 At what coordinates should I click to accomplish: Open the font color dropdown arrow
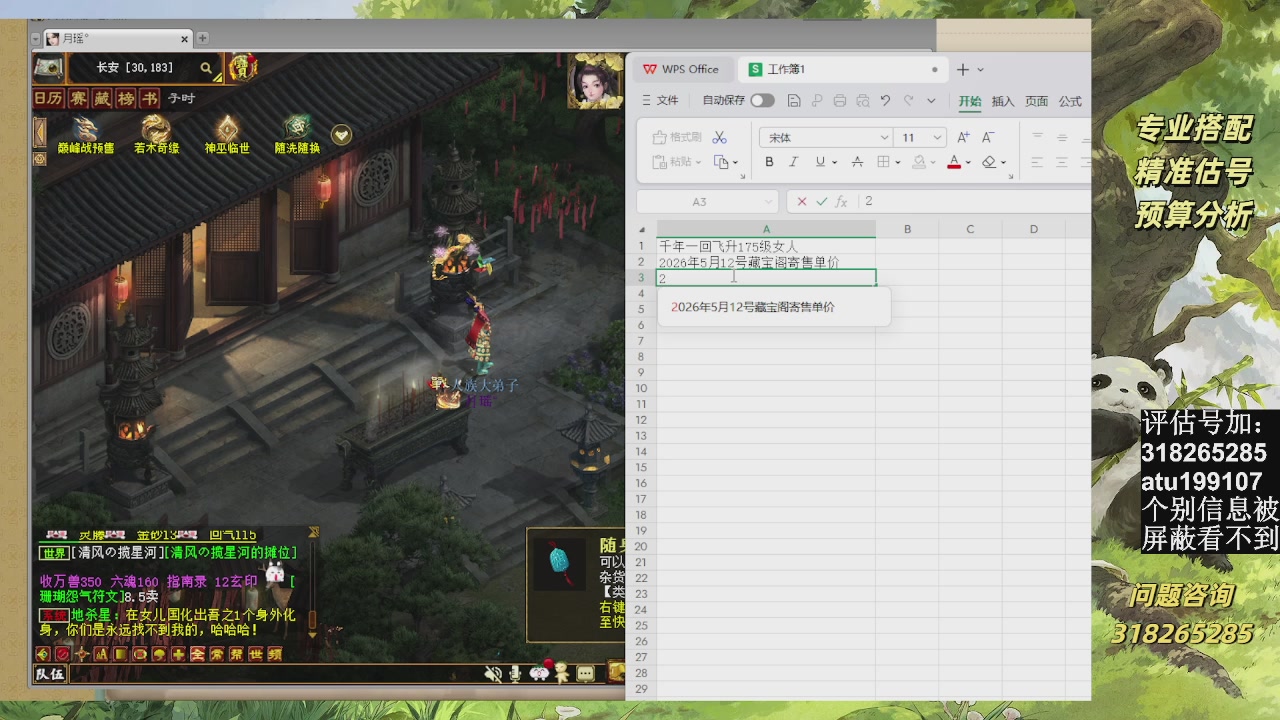coord(968,163)
